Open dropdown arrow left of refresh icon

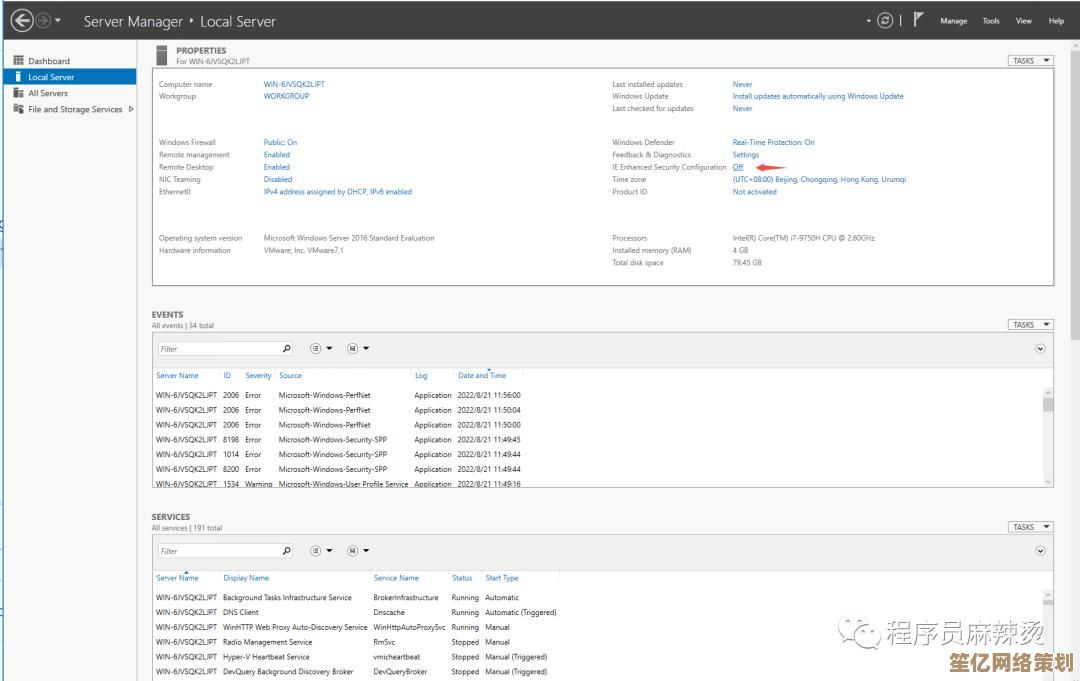pyautogui.click(x=869, y=21)
